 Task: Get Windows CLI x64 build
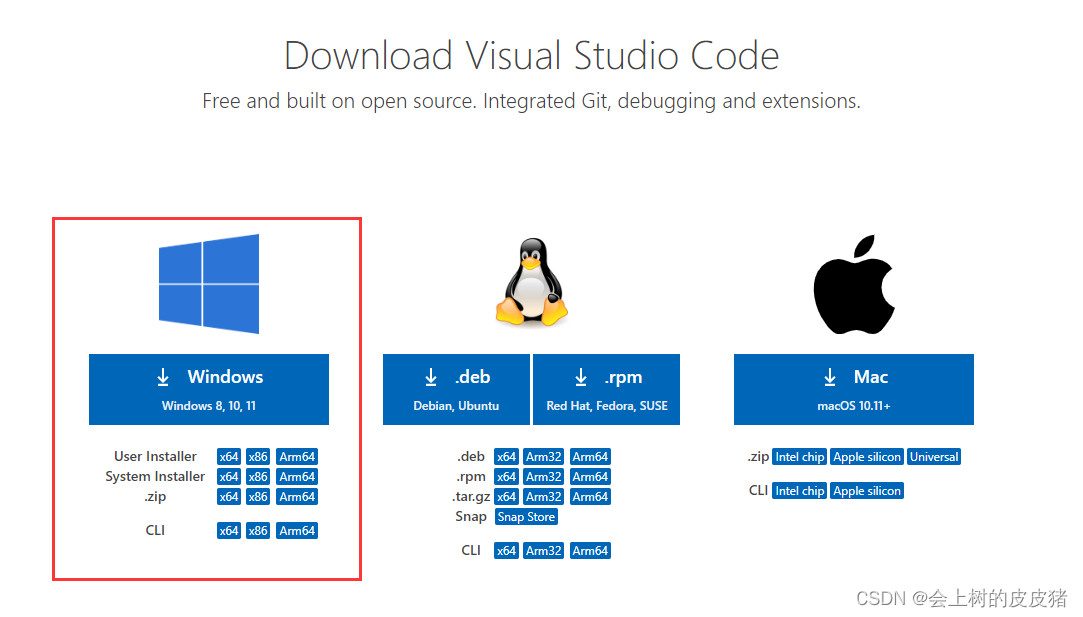(x=229, y=531)
